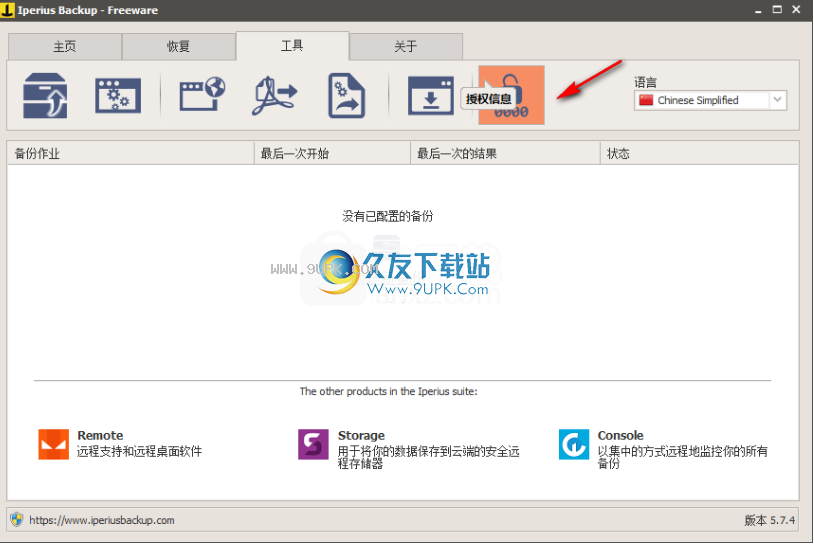This screenshot has height=544, width=814.
Task: Click the 最后一次的结果 column header
Action: point(505,153)
